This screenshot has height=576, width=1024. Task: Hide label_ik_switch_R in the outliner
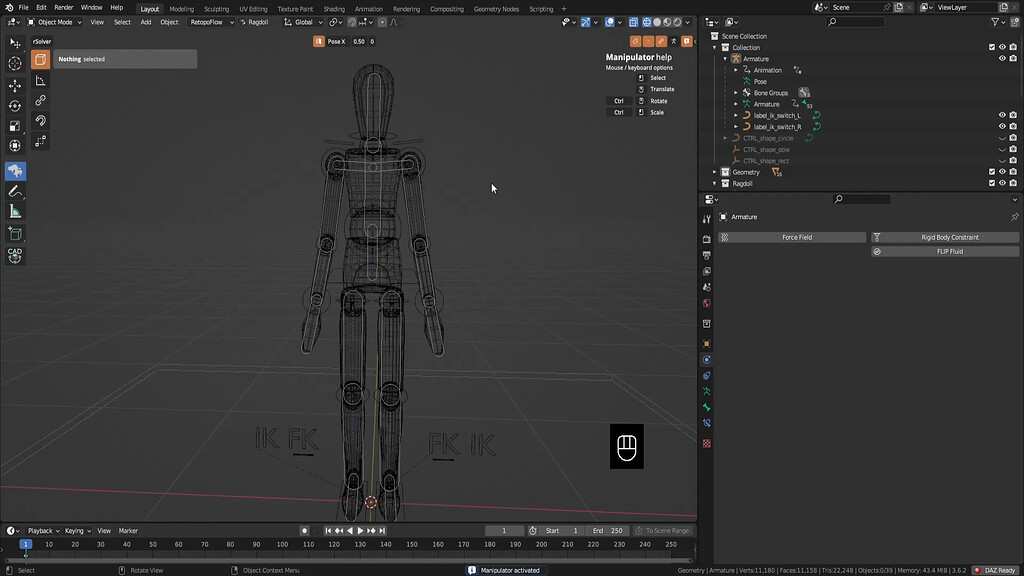click(x=1002, y=127)
